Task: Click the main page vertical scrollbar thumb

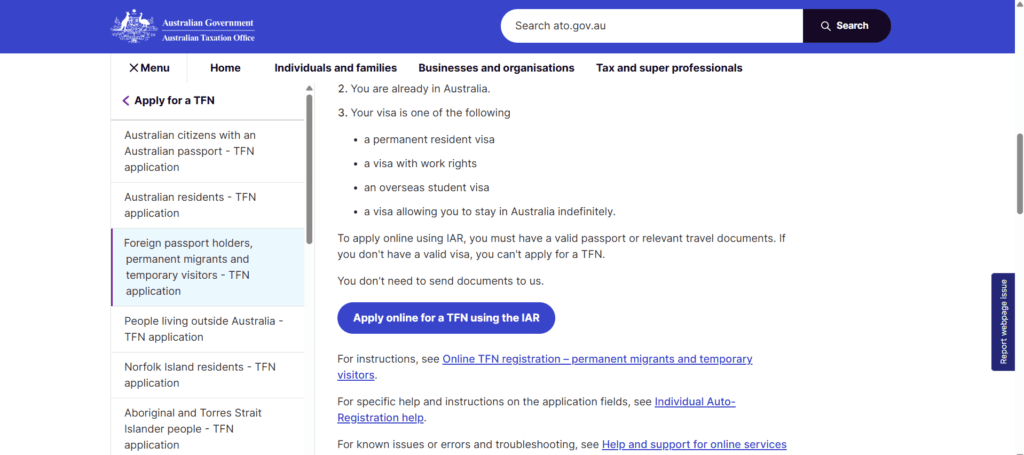Action: [x=1019, y=173]
